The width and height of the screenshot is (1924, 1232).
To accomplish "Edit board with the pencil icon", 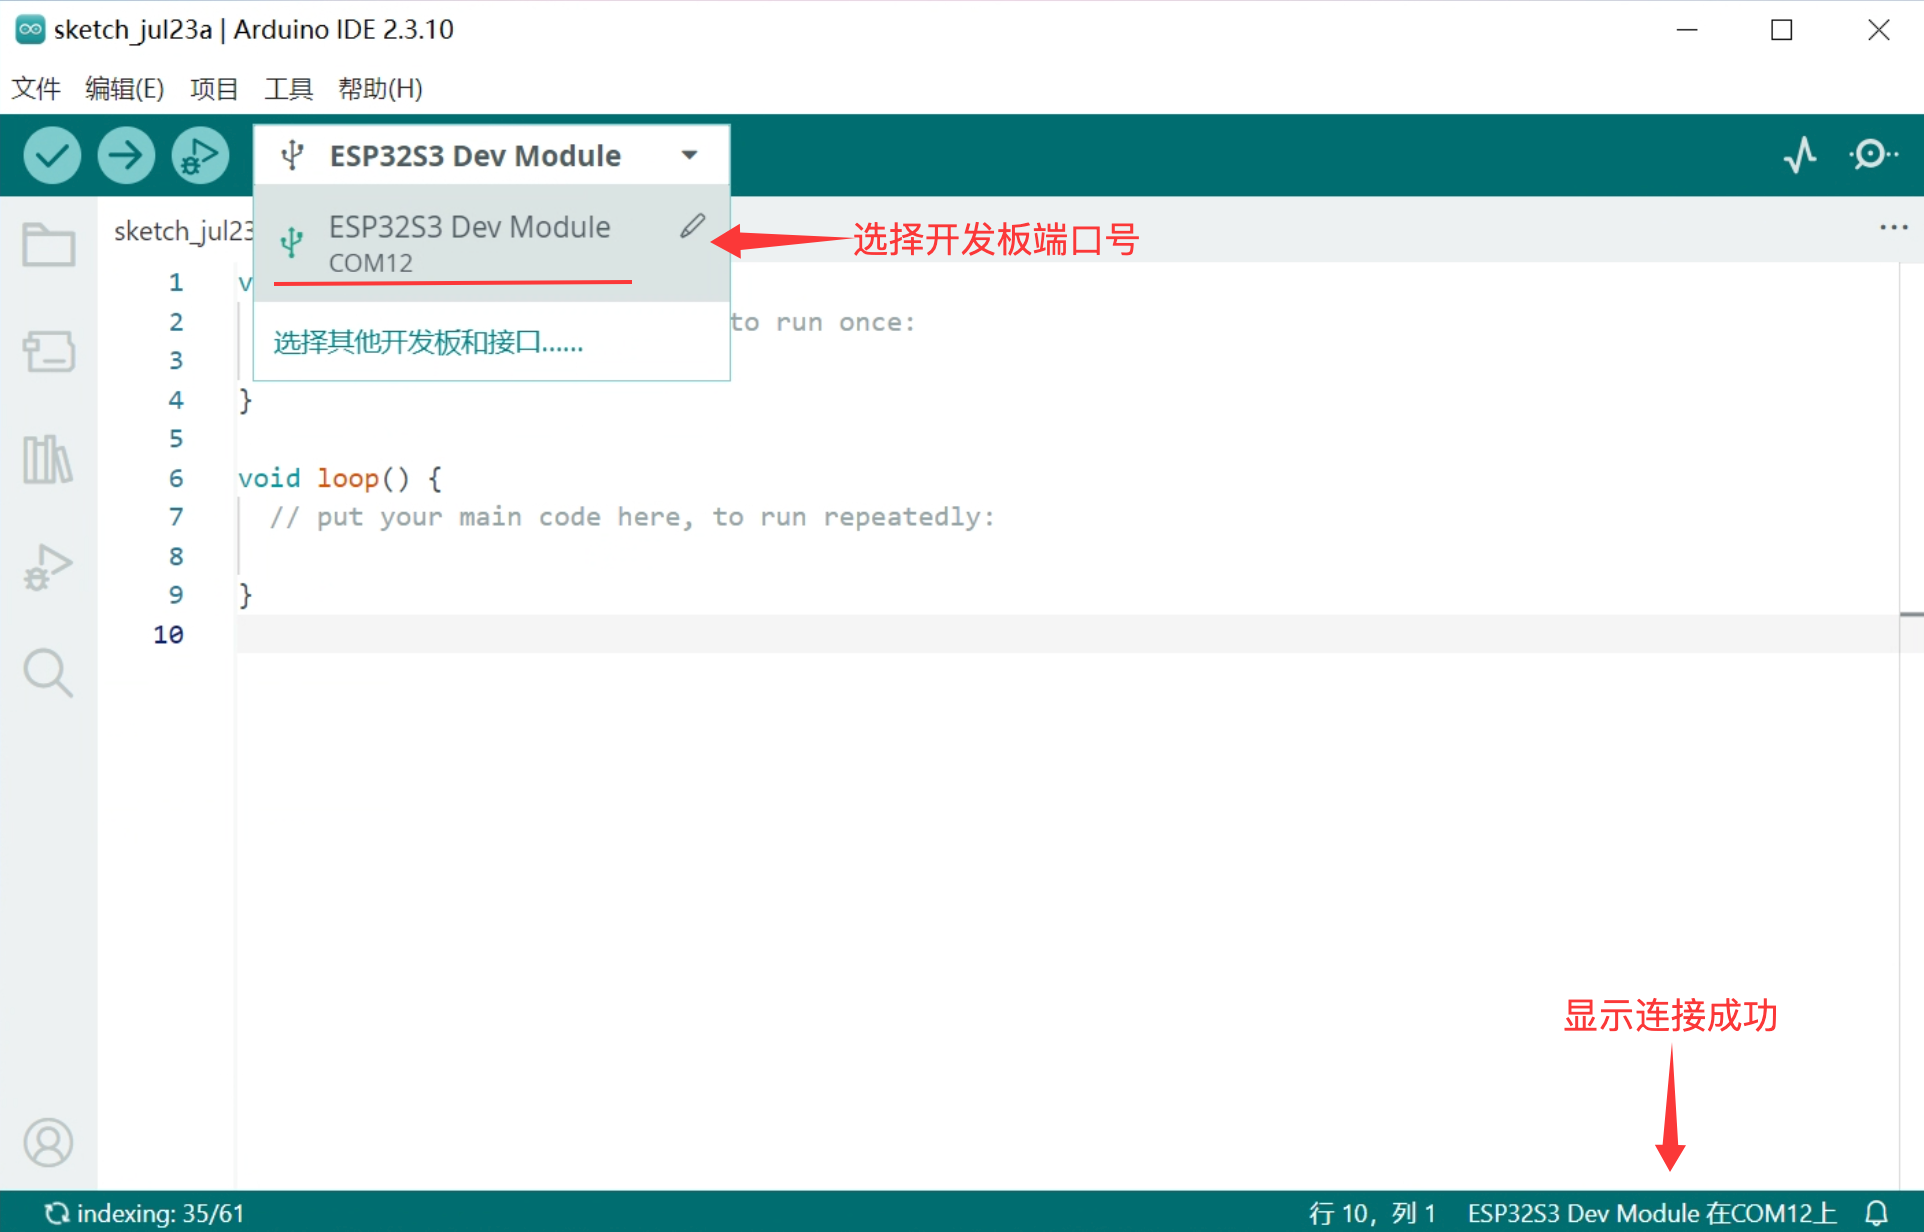I will tap(693, 226).
